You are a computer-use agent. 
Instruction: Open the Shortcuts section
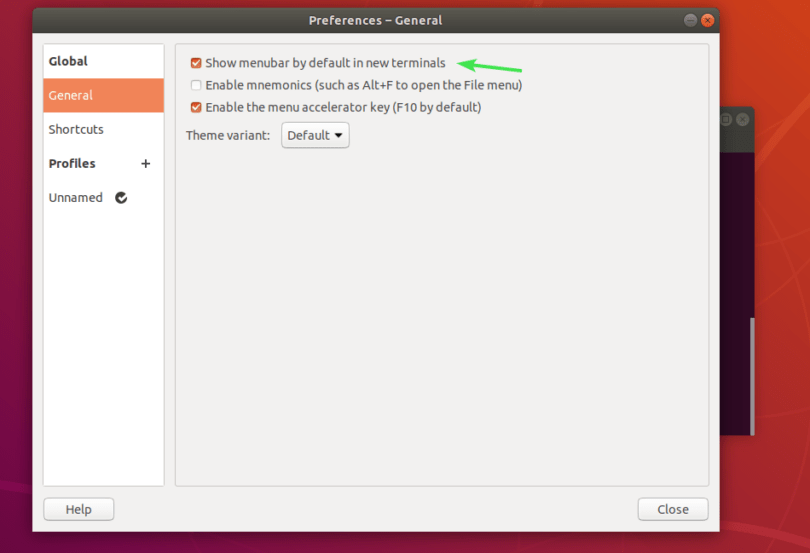(104, 130)
